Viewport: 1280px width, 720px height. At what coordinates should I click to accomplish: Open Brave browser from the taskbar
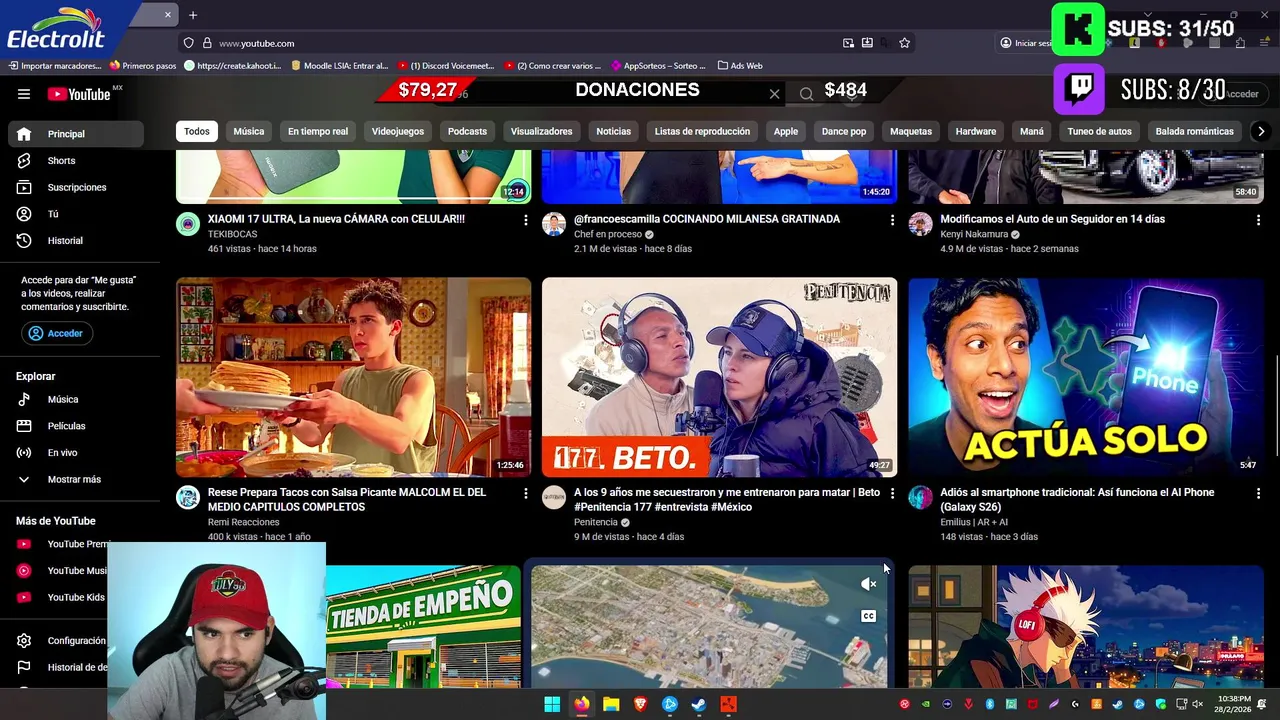pyautogui.click(x=640, y=704)
